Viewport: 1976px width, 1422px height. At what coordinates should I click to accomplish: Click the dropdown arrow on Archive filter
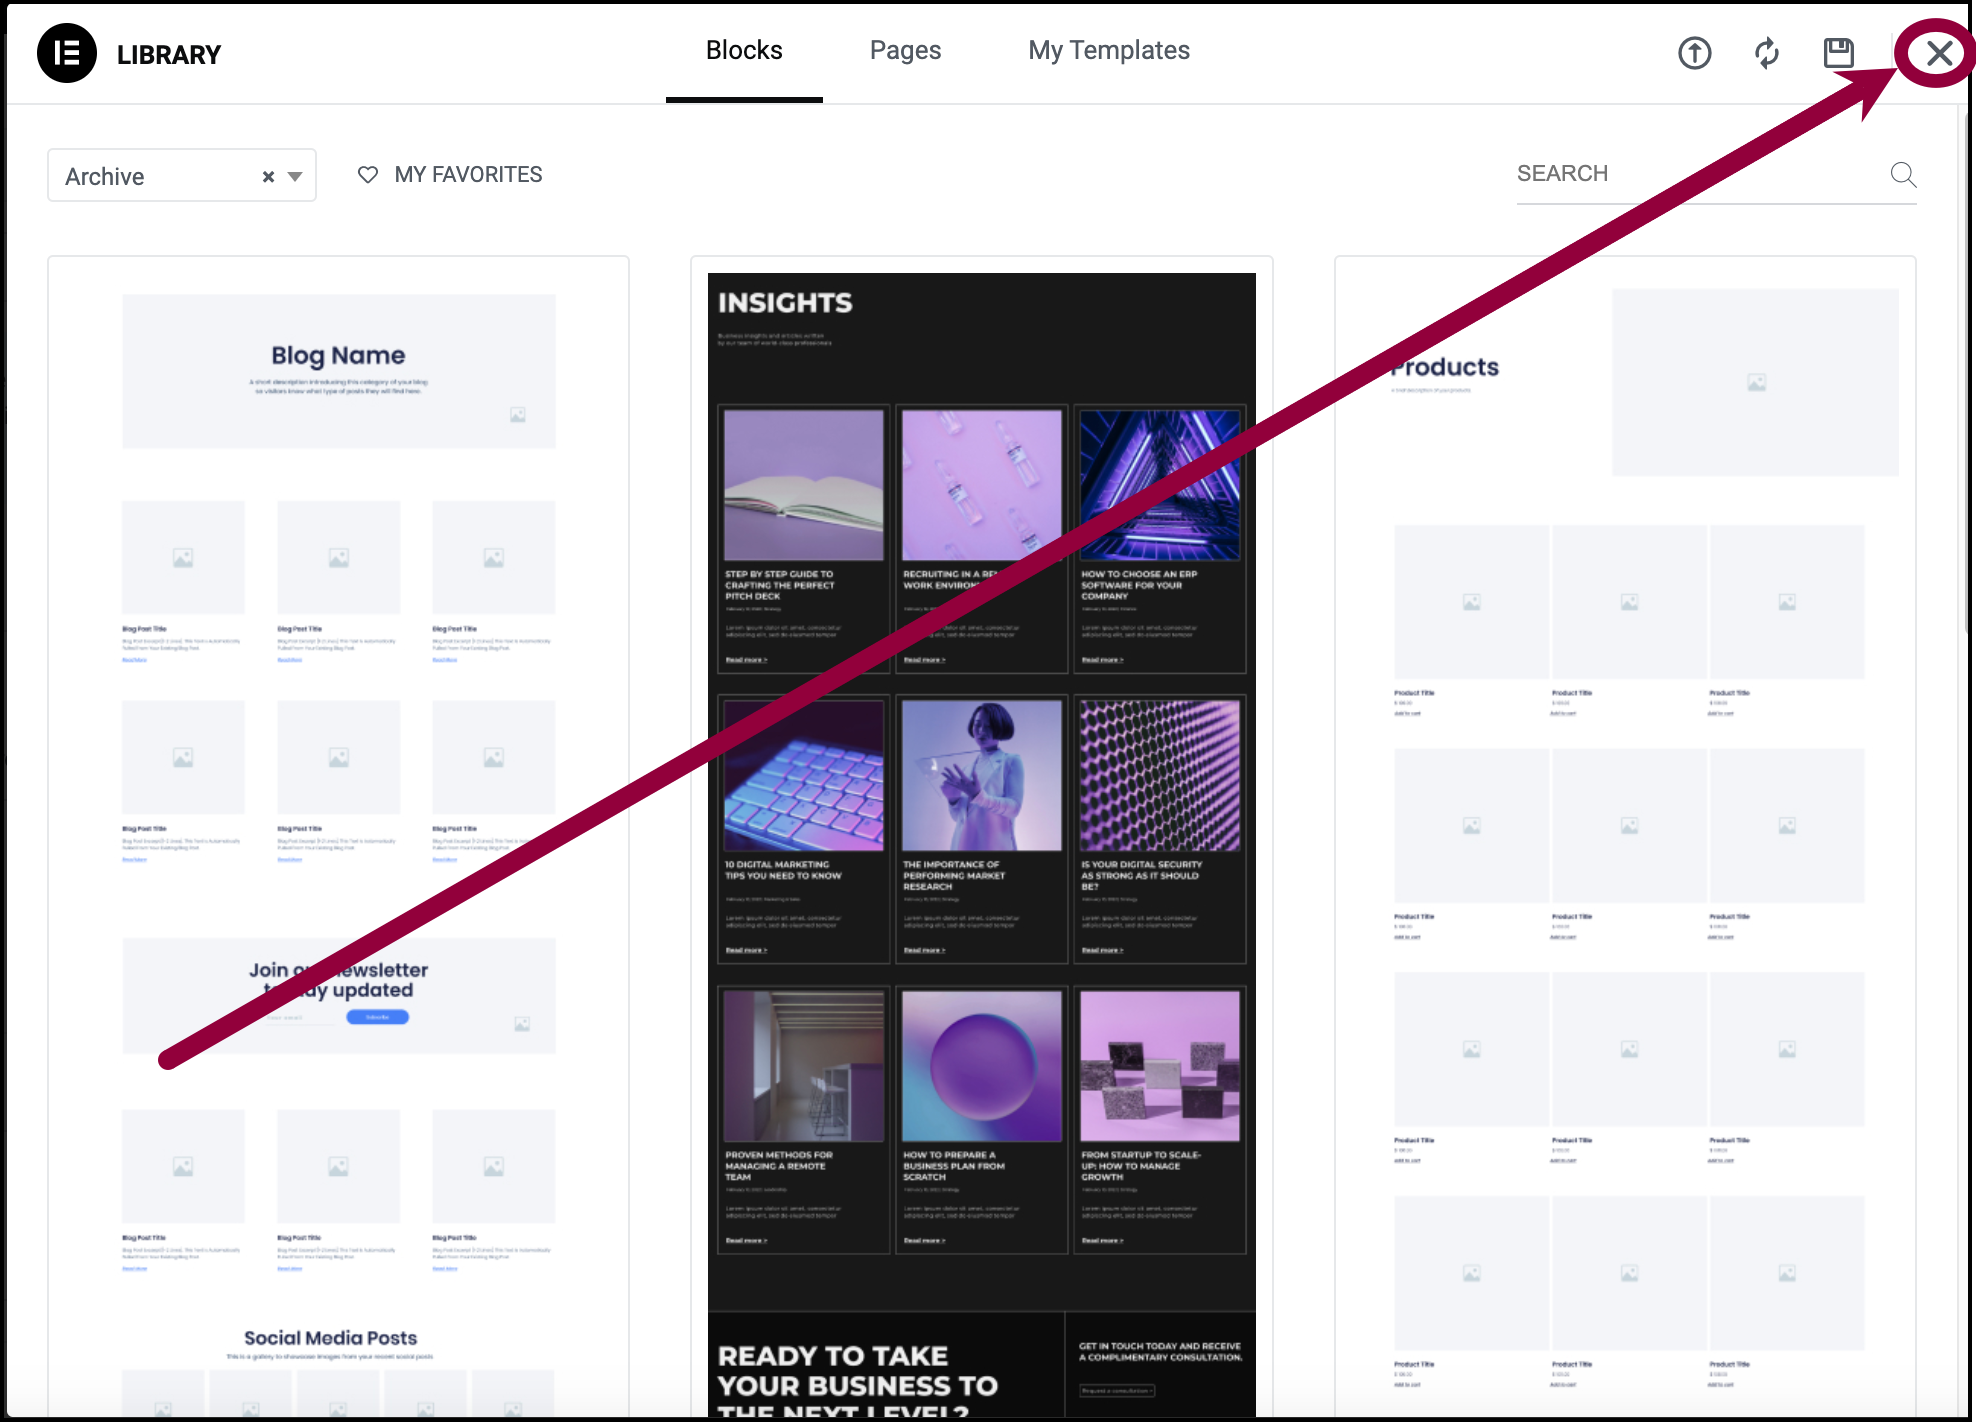coord(295,173)
